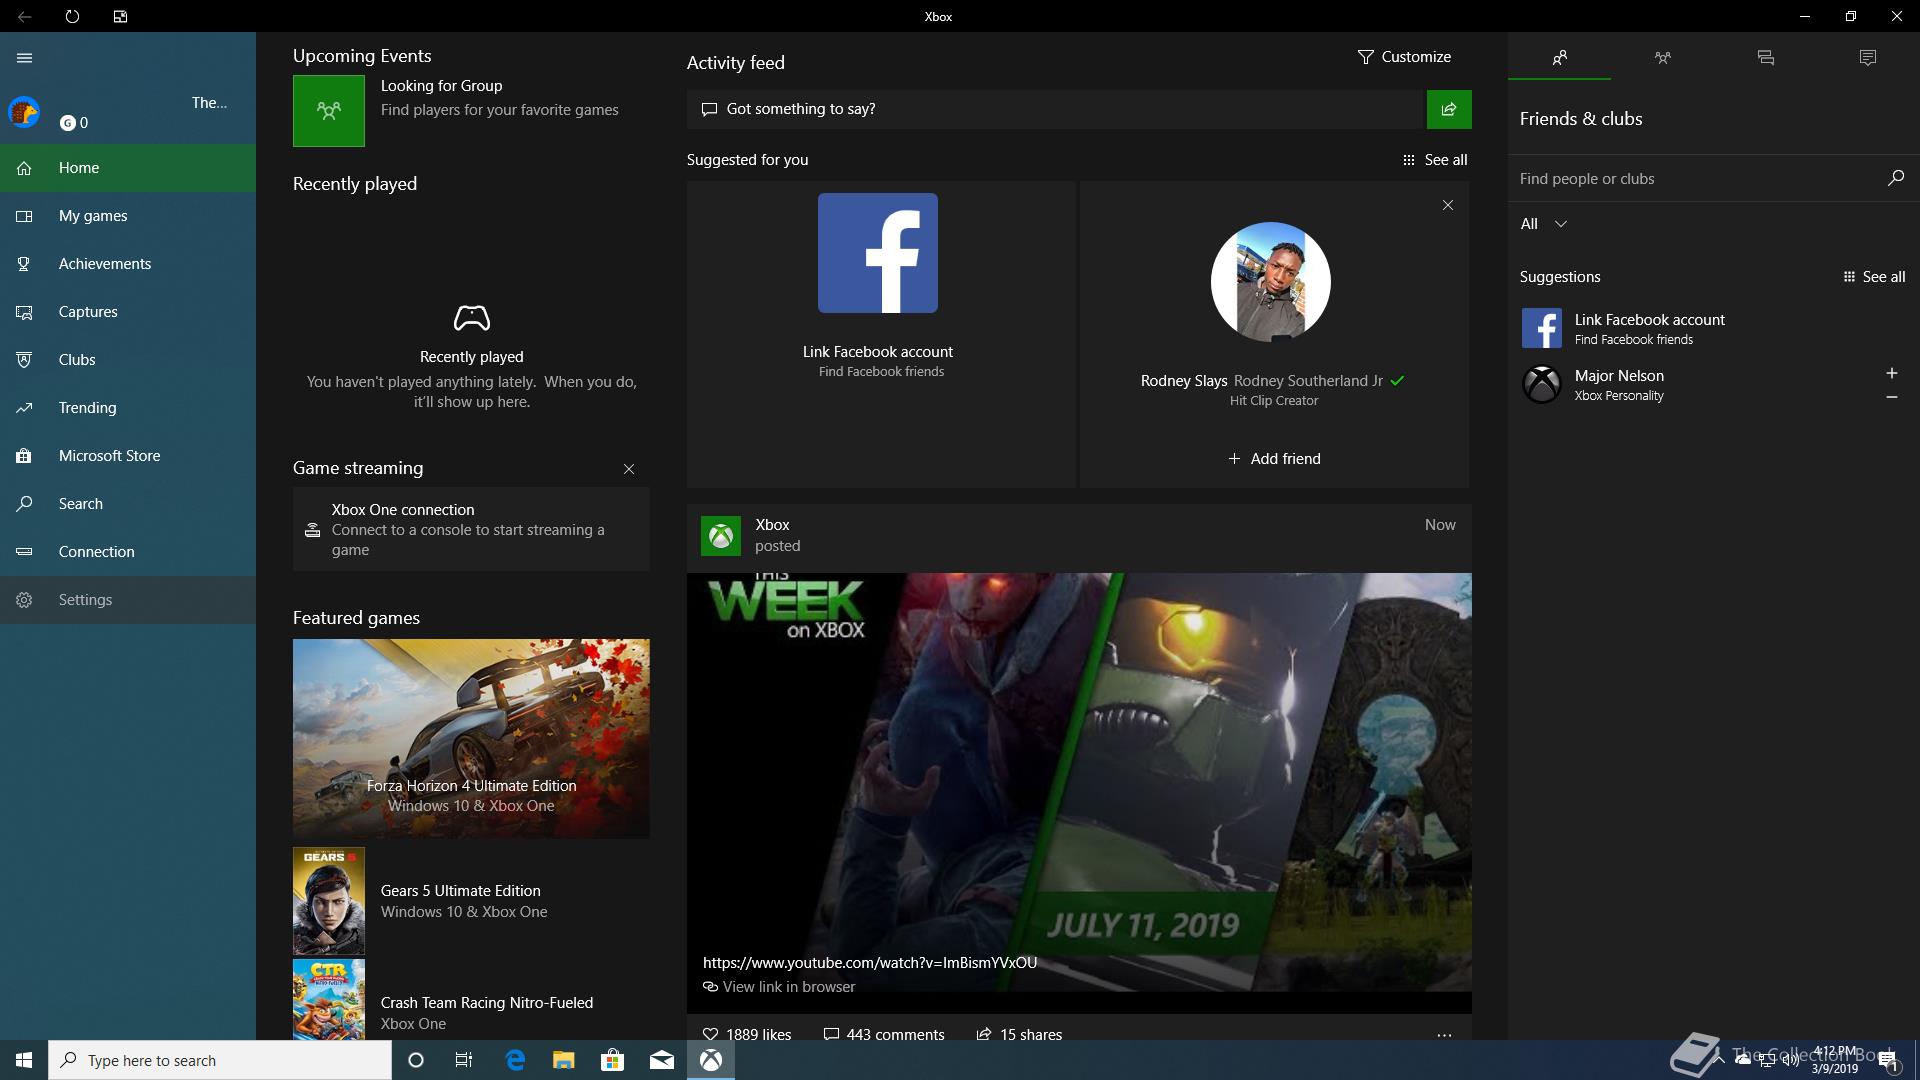
Task: Open Search in sidebar
Action: tap(128, 504)
